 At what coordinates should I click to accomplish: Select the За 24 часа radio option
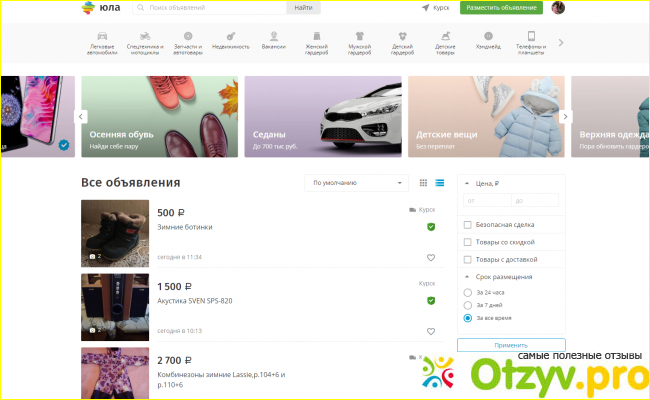[x=467, y=292]
